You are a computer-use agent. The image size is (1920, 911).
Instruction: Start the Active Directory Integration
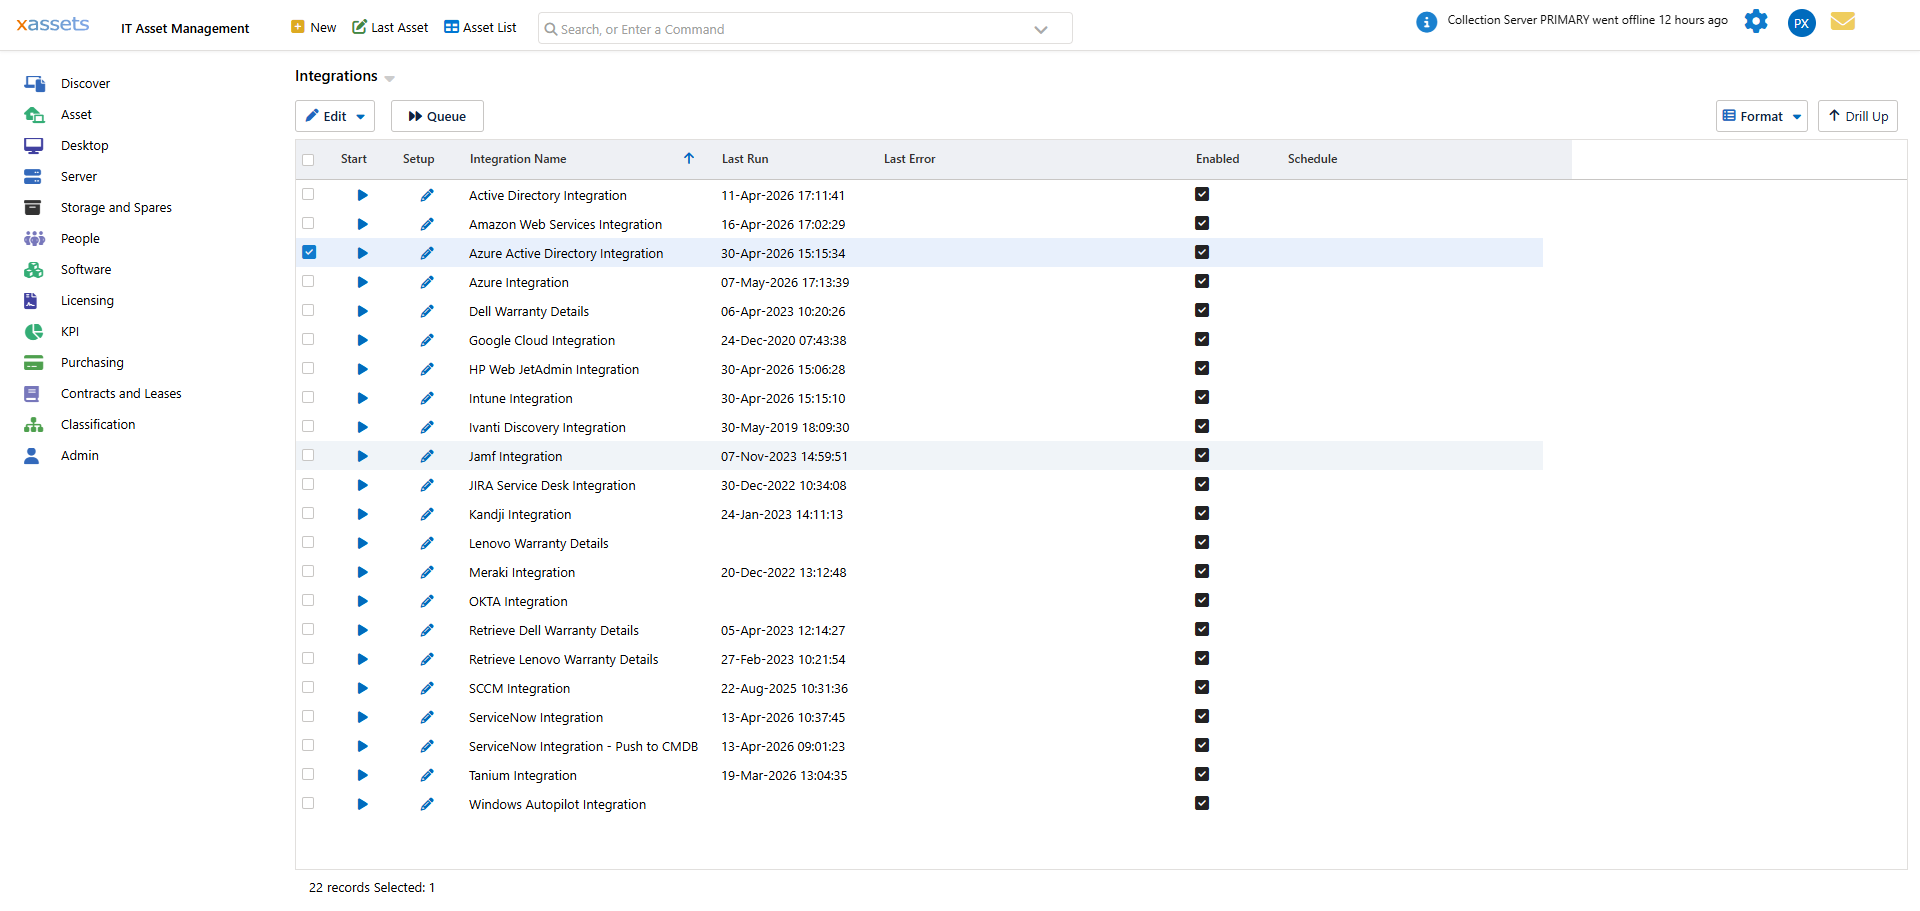tap(362, 196)
